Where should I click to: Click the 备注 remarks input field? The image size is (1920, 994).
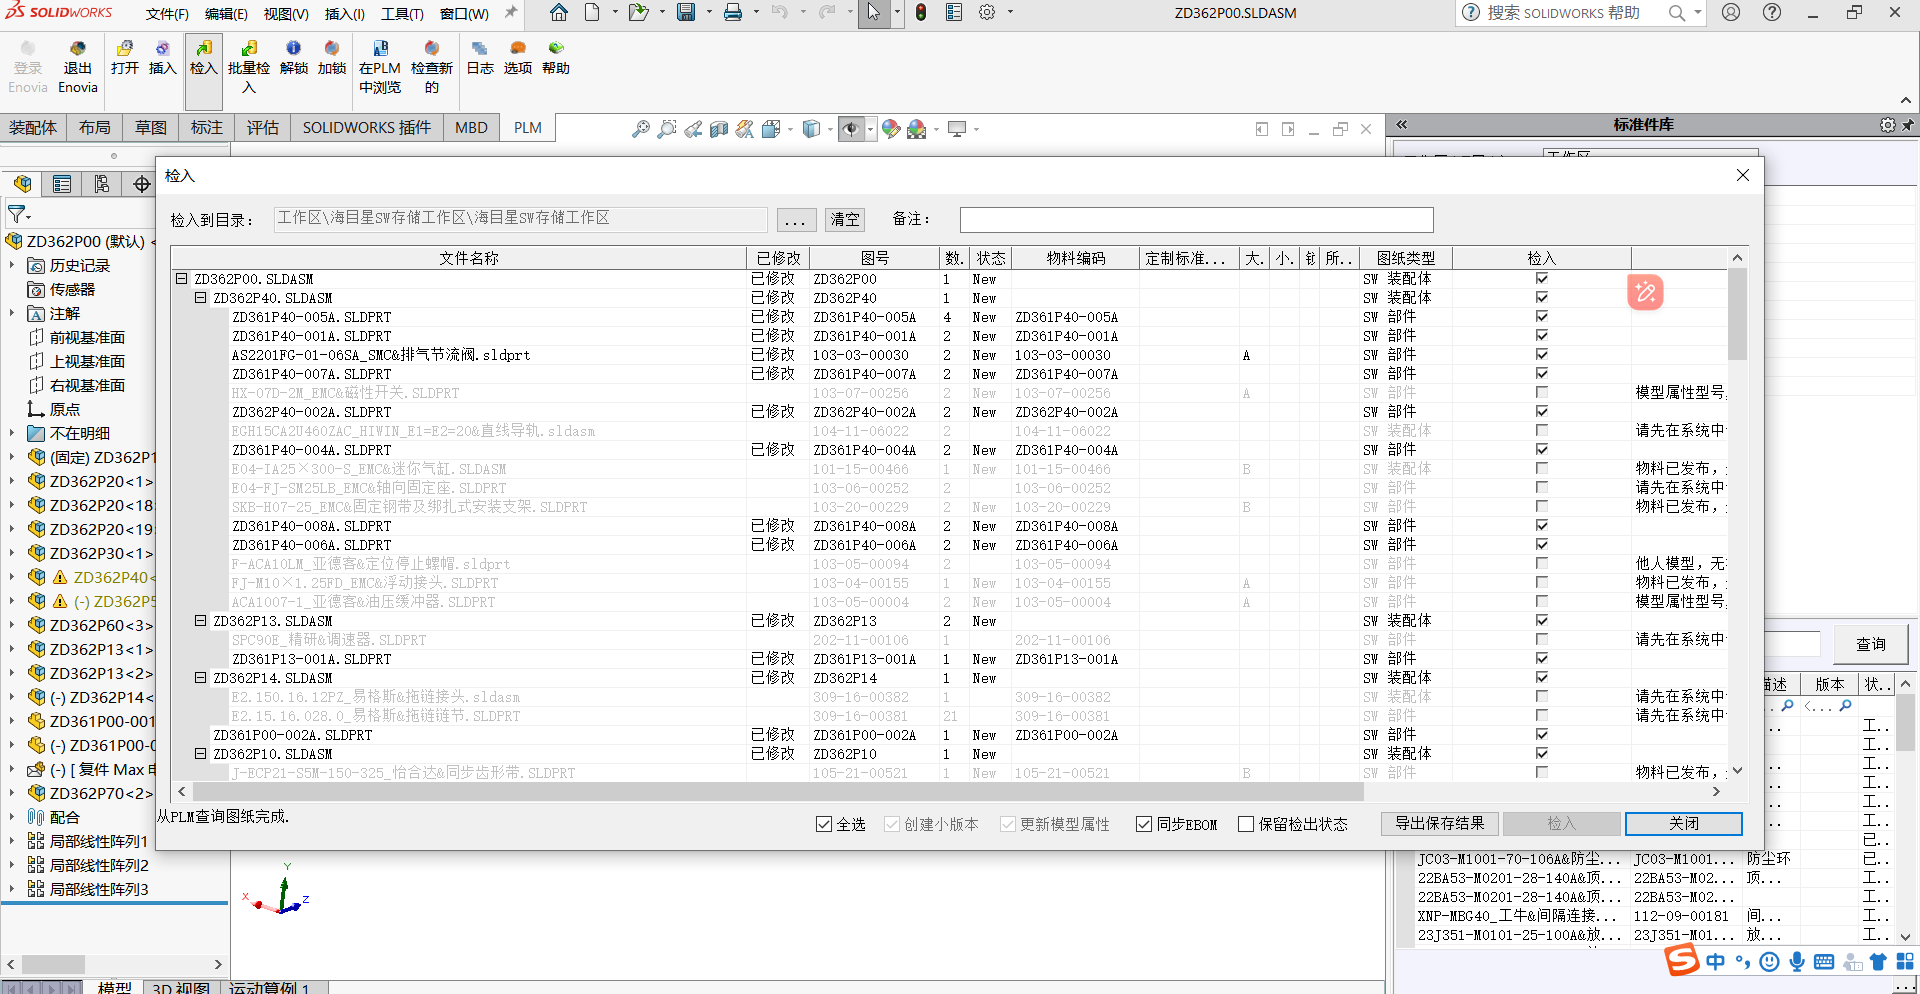tap(1196, 219)
